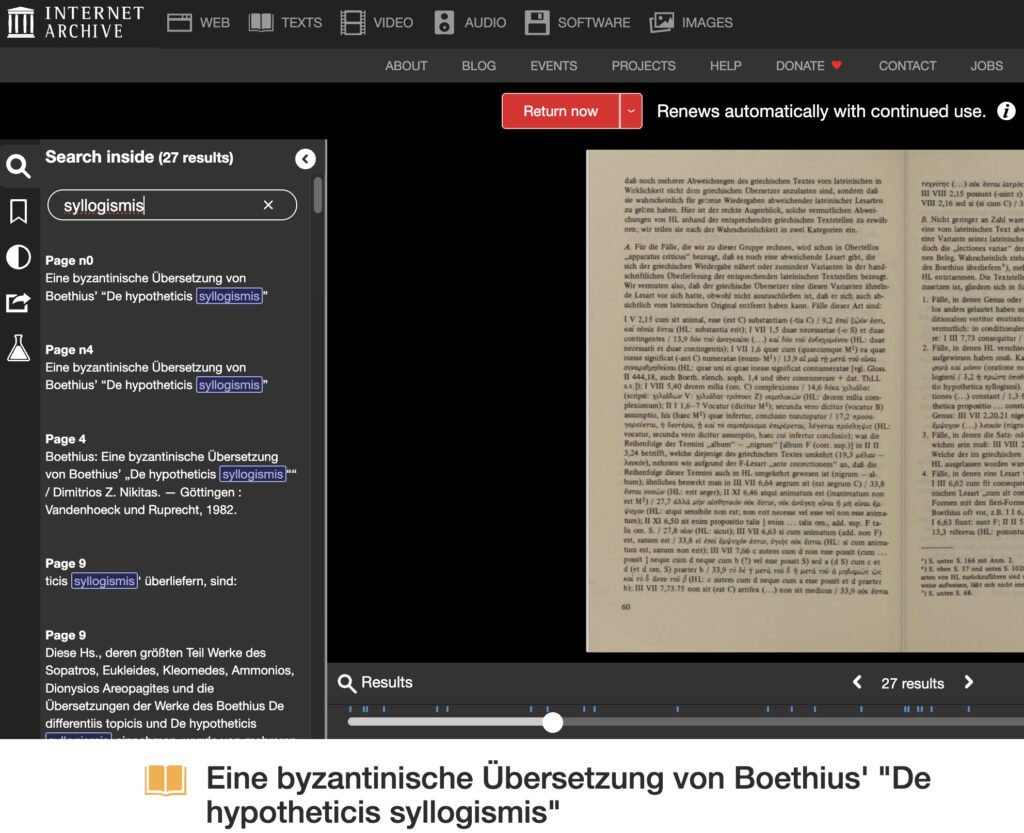
Task: Open the bookmarks sidebar icon
Action: [x=18, y=212]
